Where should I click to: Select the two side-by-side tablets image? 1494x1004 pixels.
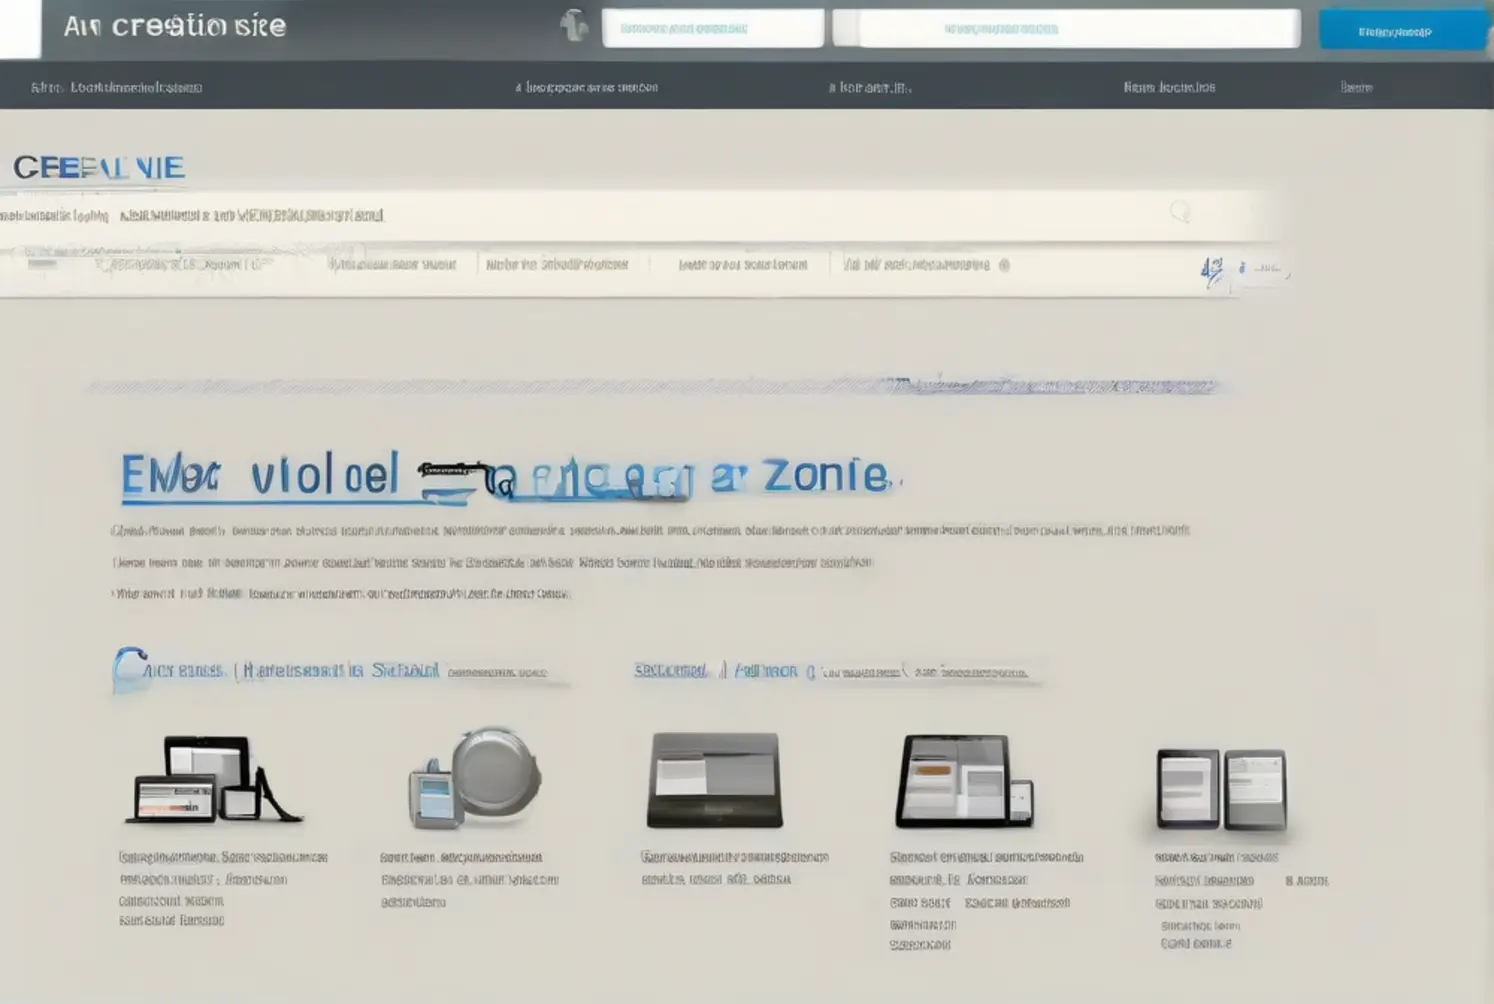click(1220, 789)
